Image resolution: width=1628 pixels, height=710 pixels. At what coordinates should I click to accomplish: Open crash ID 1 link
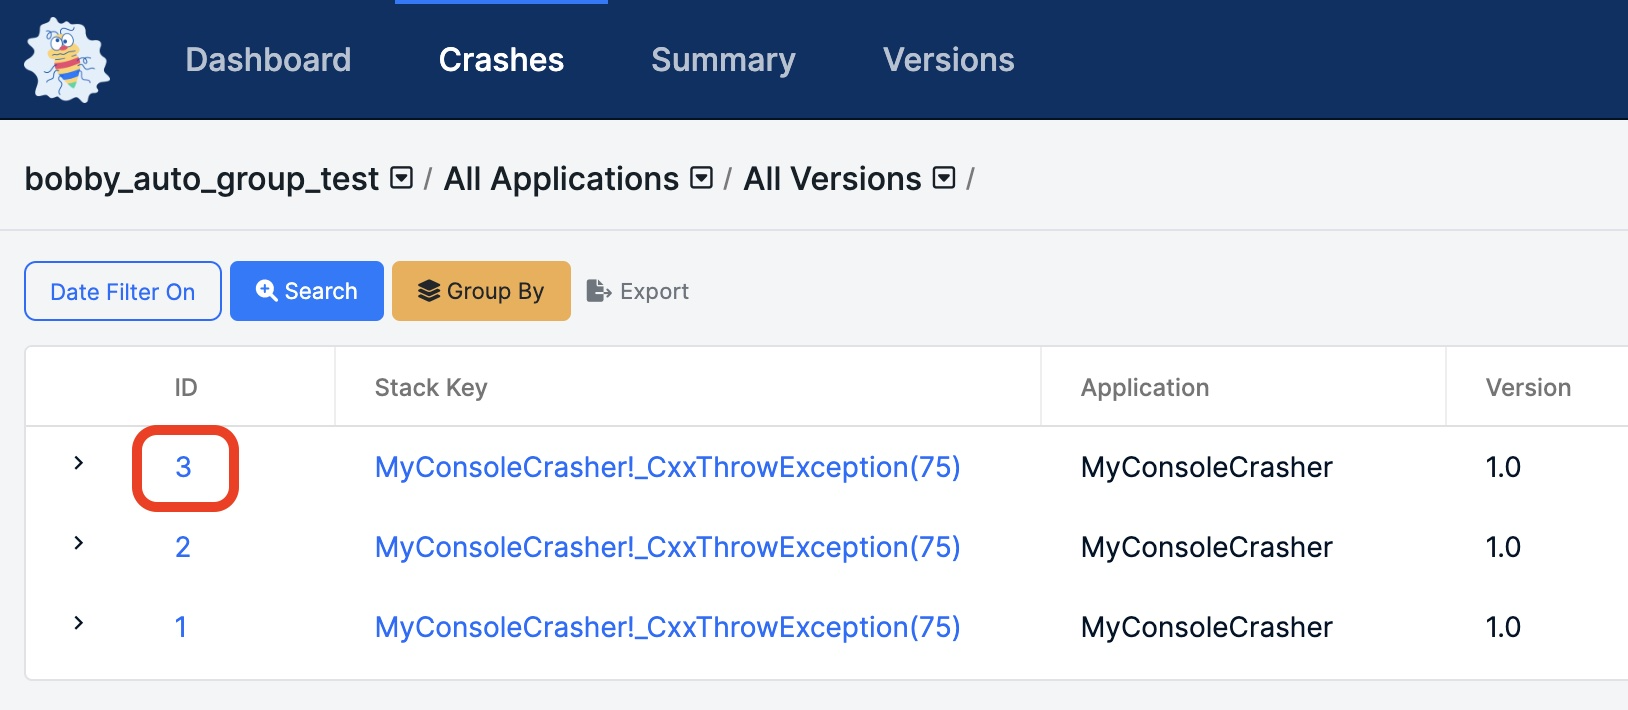point(181,627)
